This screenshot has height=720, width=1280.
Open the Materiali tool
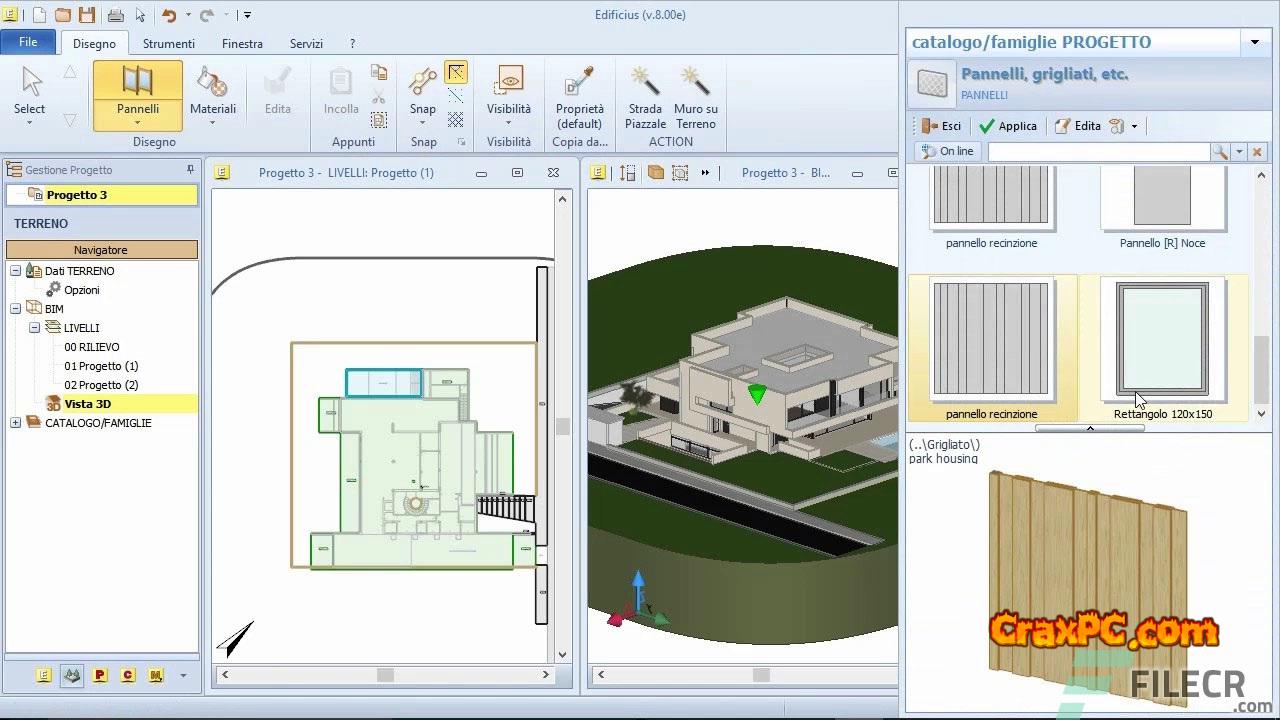pos(212,89)
